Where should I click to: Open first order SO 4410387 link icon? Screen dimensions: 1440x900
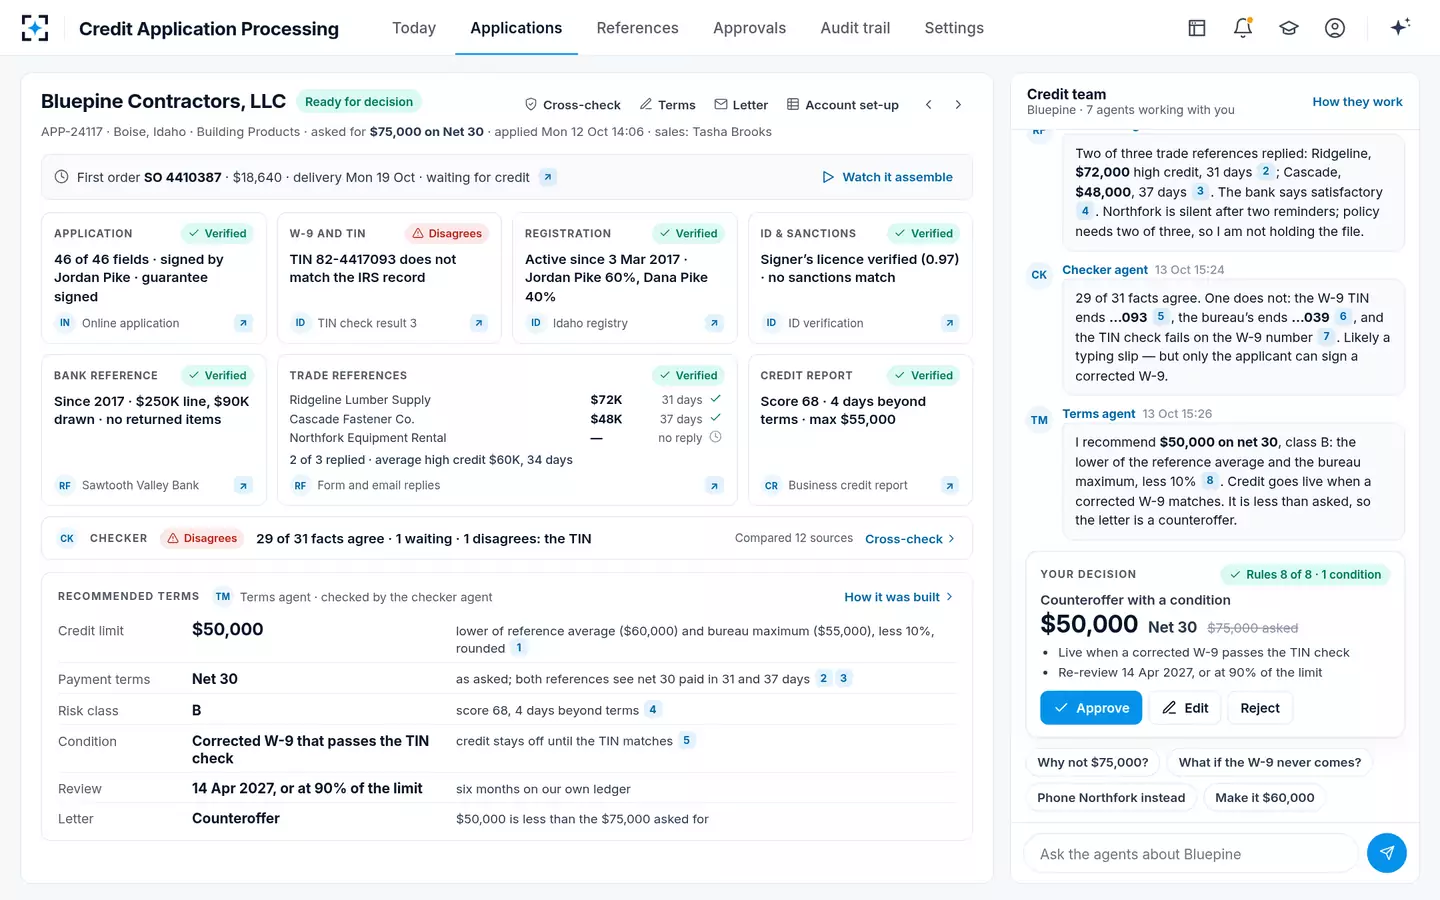pyautogui.click(x=548, y=177)
